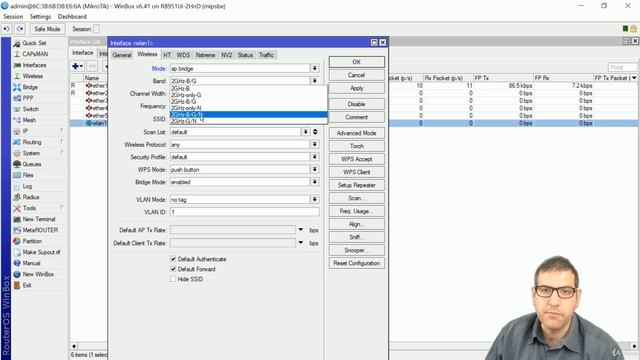Open Queues in sidebar
The height and width of the screenshot is (360, 640).
coord(31,164)
